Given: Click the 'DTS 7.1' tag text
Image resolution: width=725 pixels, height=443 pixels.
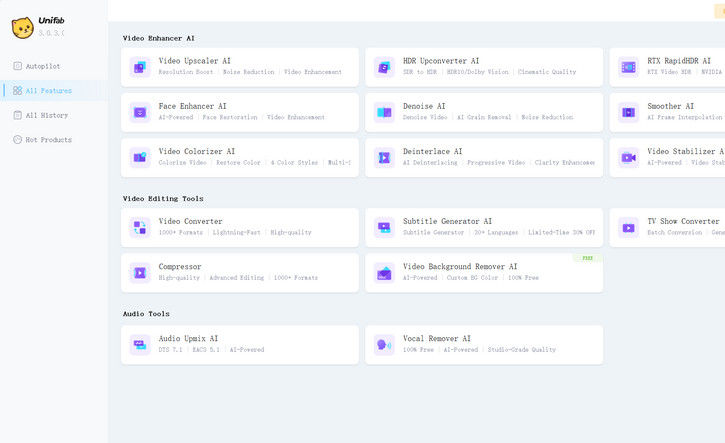Looking at the screenshot, I should click(171, 350).
